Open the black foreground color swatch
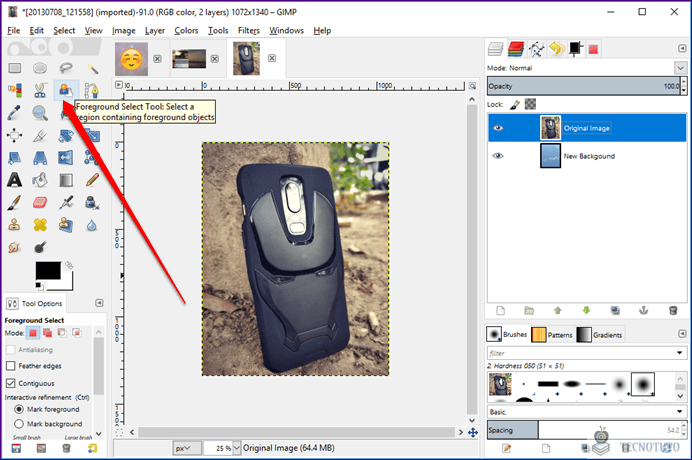Image resolution: width=692 pixels, height=460 pixels. [48, 271]
